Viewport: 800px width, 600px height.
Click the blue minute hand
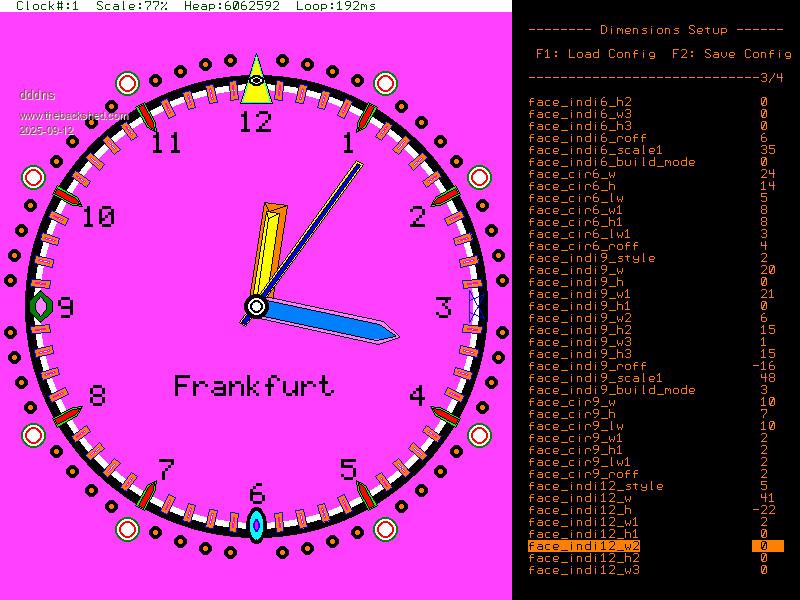pos(330,321)
